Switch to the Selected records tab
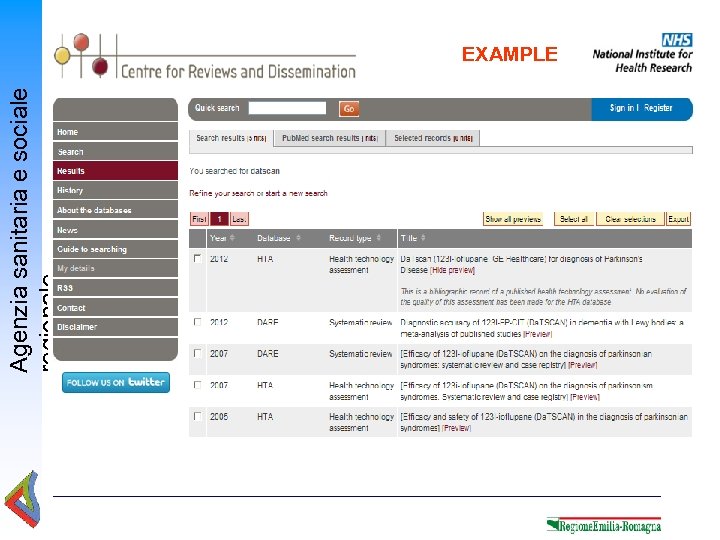720x540 pixels. pyautogui.click(x=433, y=138)
